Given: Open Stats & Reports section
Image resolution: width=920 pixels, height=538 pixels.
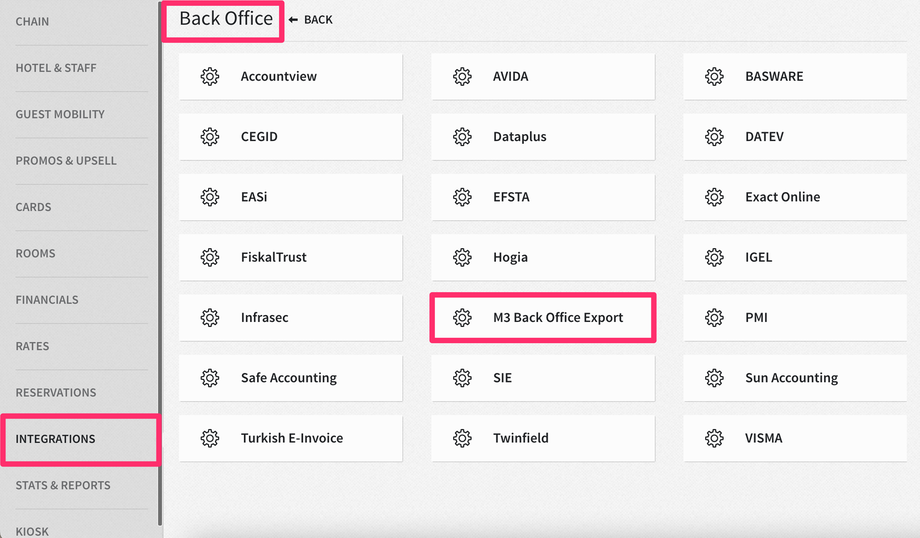Looking at the screenshot, I should [x=63, y=485].
